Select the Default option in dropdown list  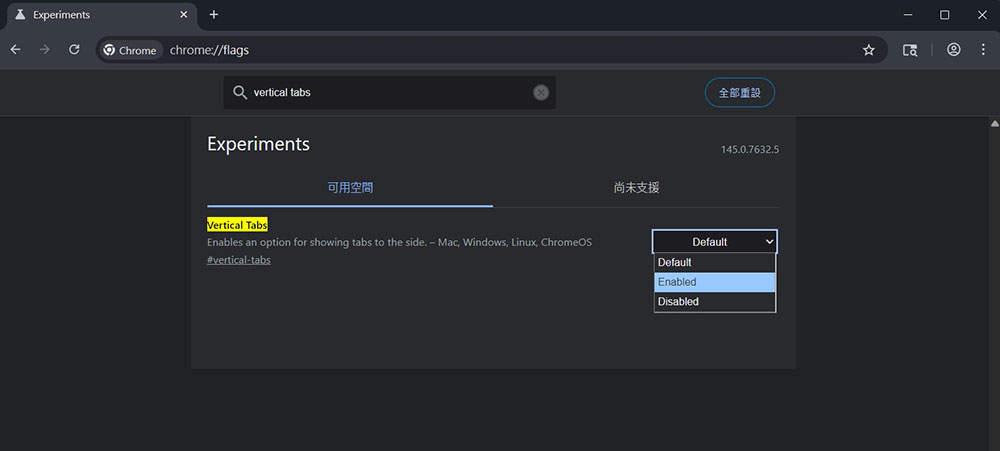714,263
